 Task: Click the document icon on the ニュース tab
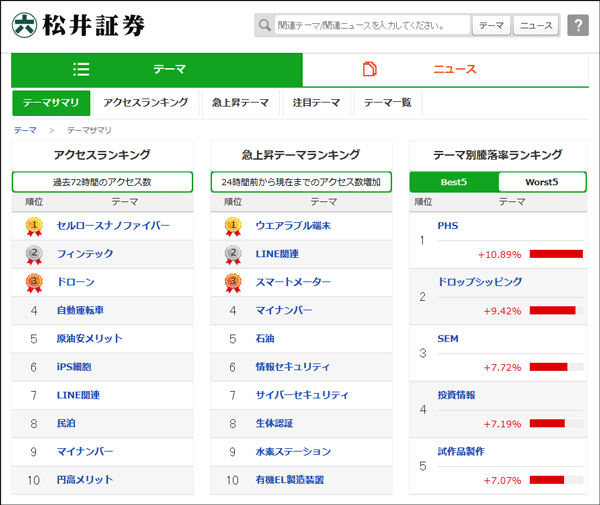point(370,69)
